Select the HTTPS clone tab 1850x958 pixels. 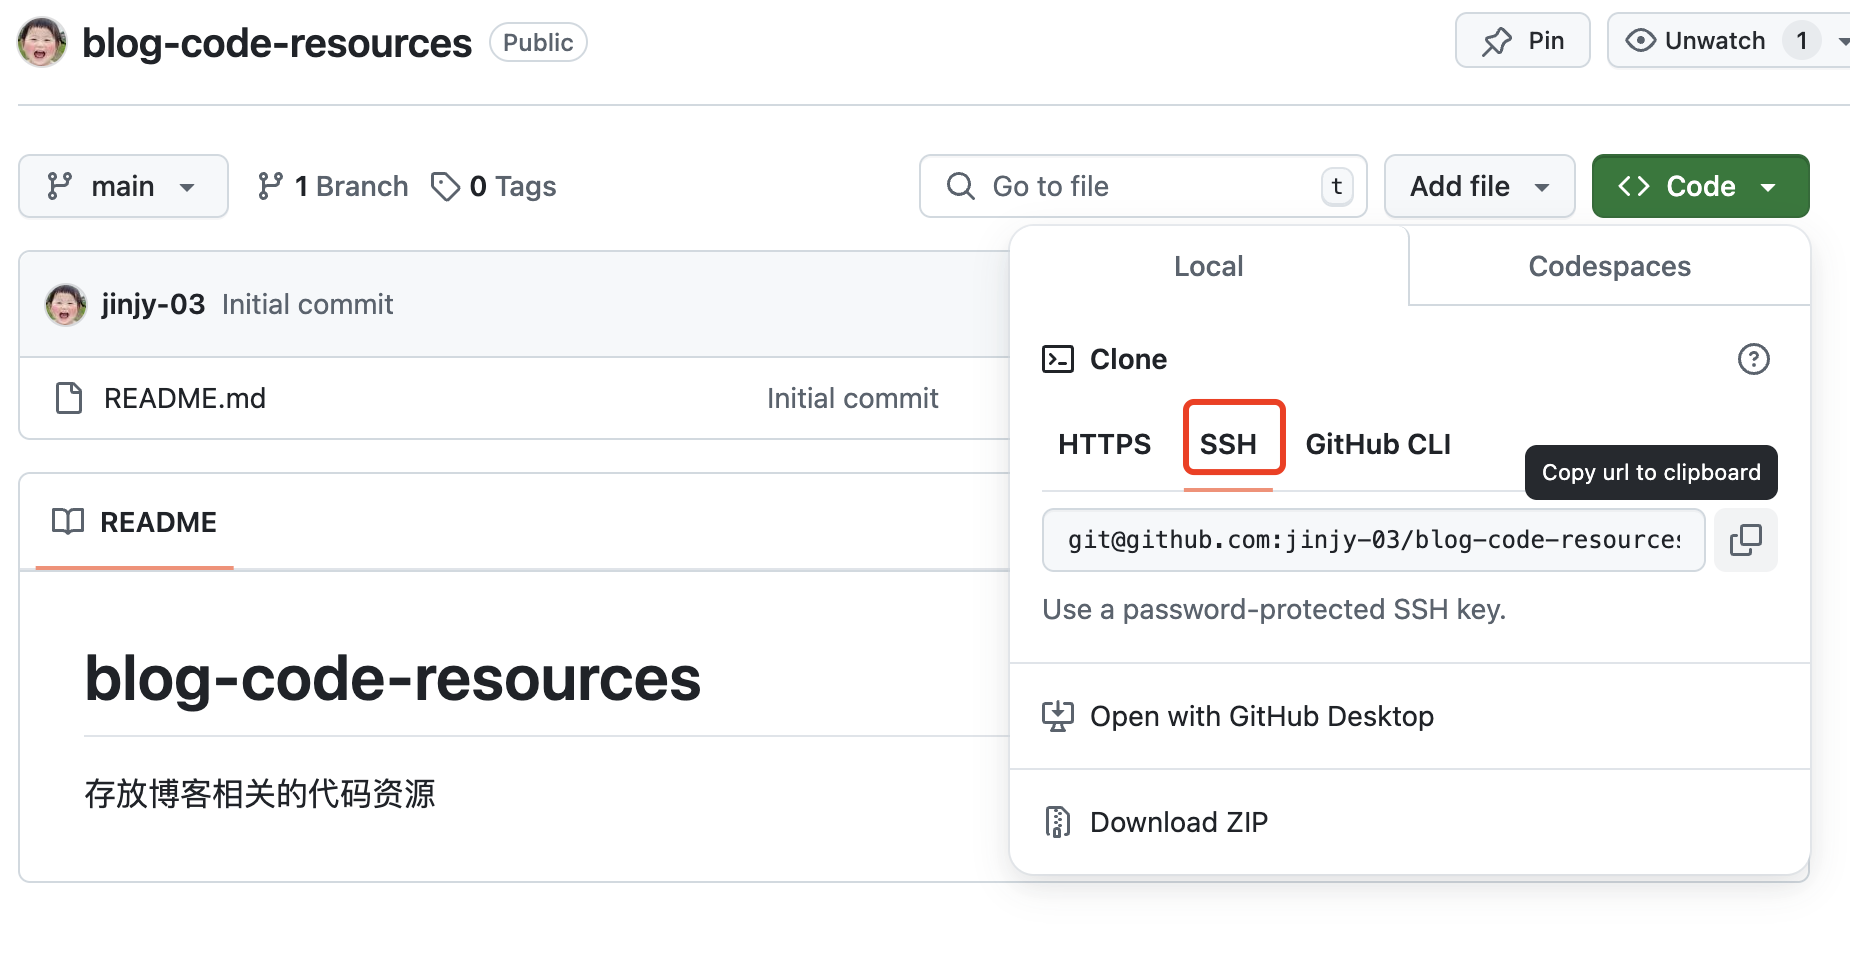coord(1104,444)
